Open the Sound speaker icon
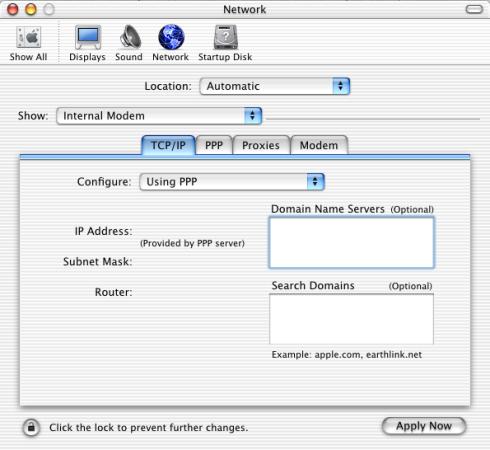Viewport: 490px width, 450px height. click(130, 37)
